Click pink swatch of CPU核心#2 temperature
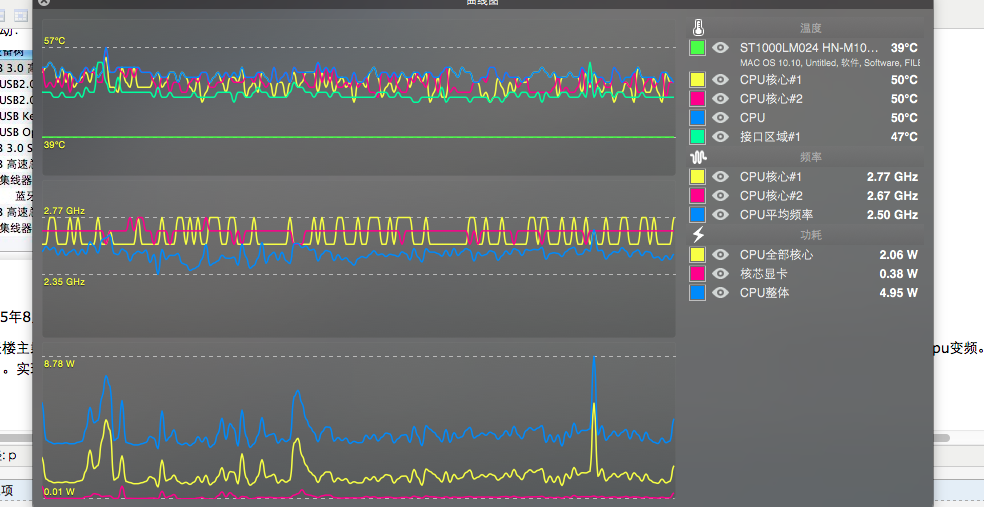The image size is (984, 507). pyautogui.click(x=697, y=99)
